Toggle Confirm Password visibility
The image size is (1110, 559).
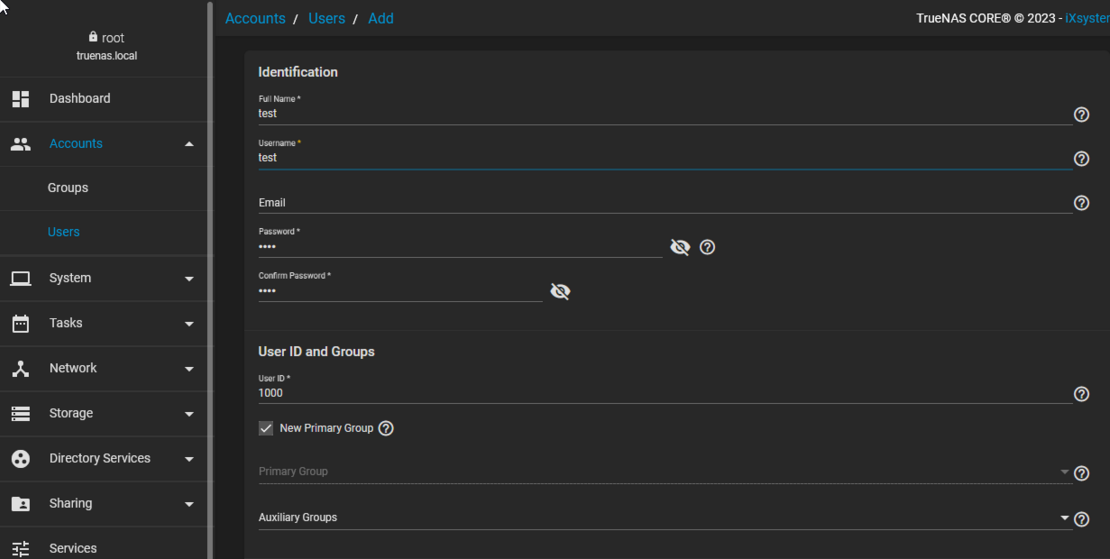tap(560, 292)
